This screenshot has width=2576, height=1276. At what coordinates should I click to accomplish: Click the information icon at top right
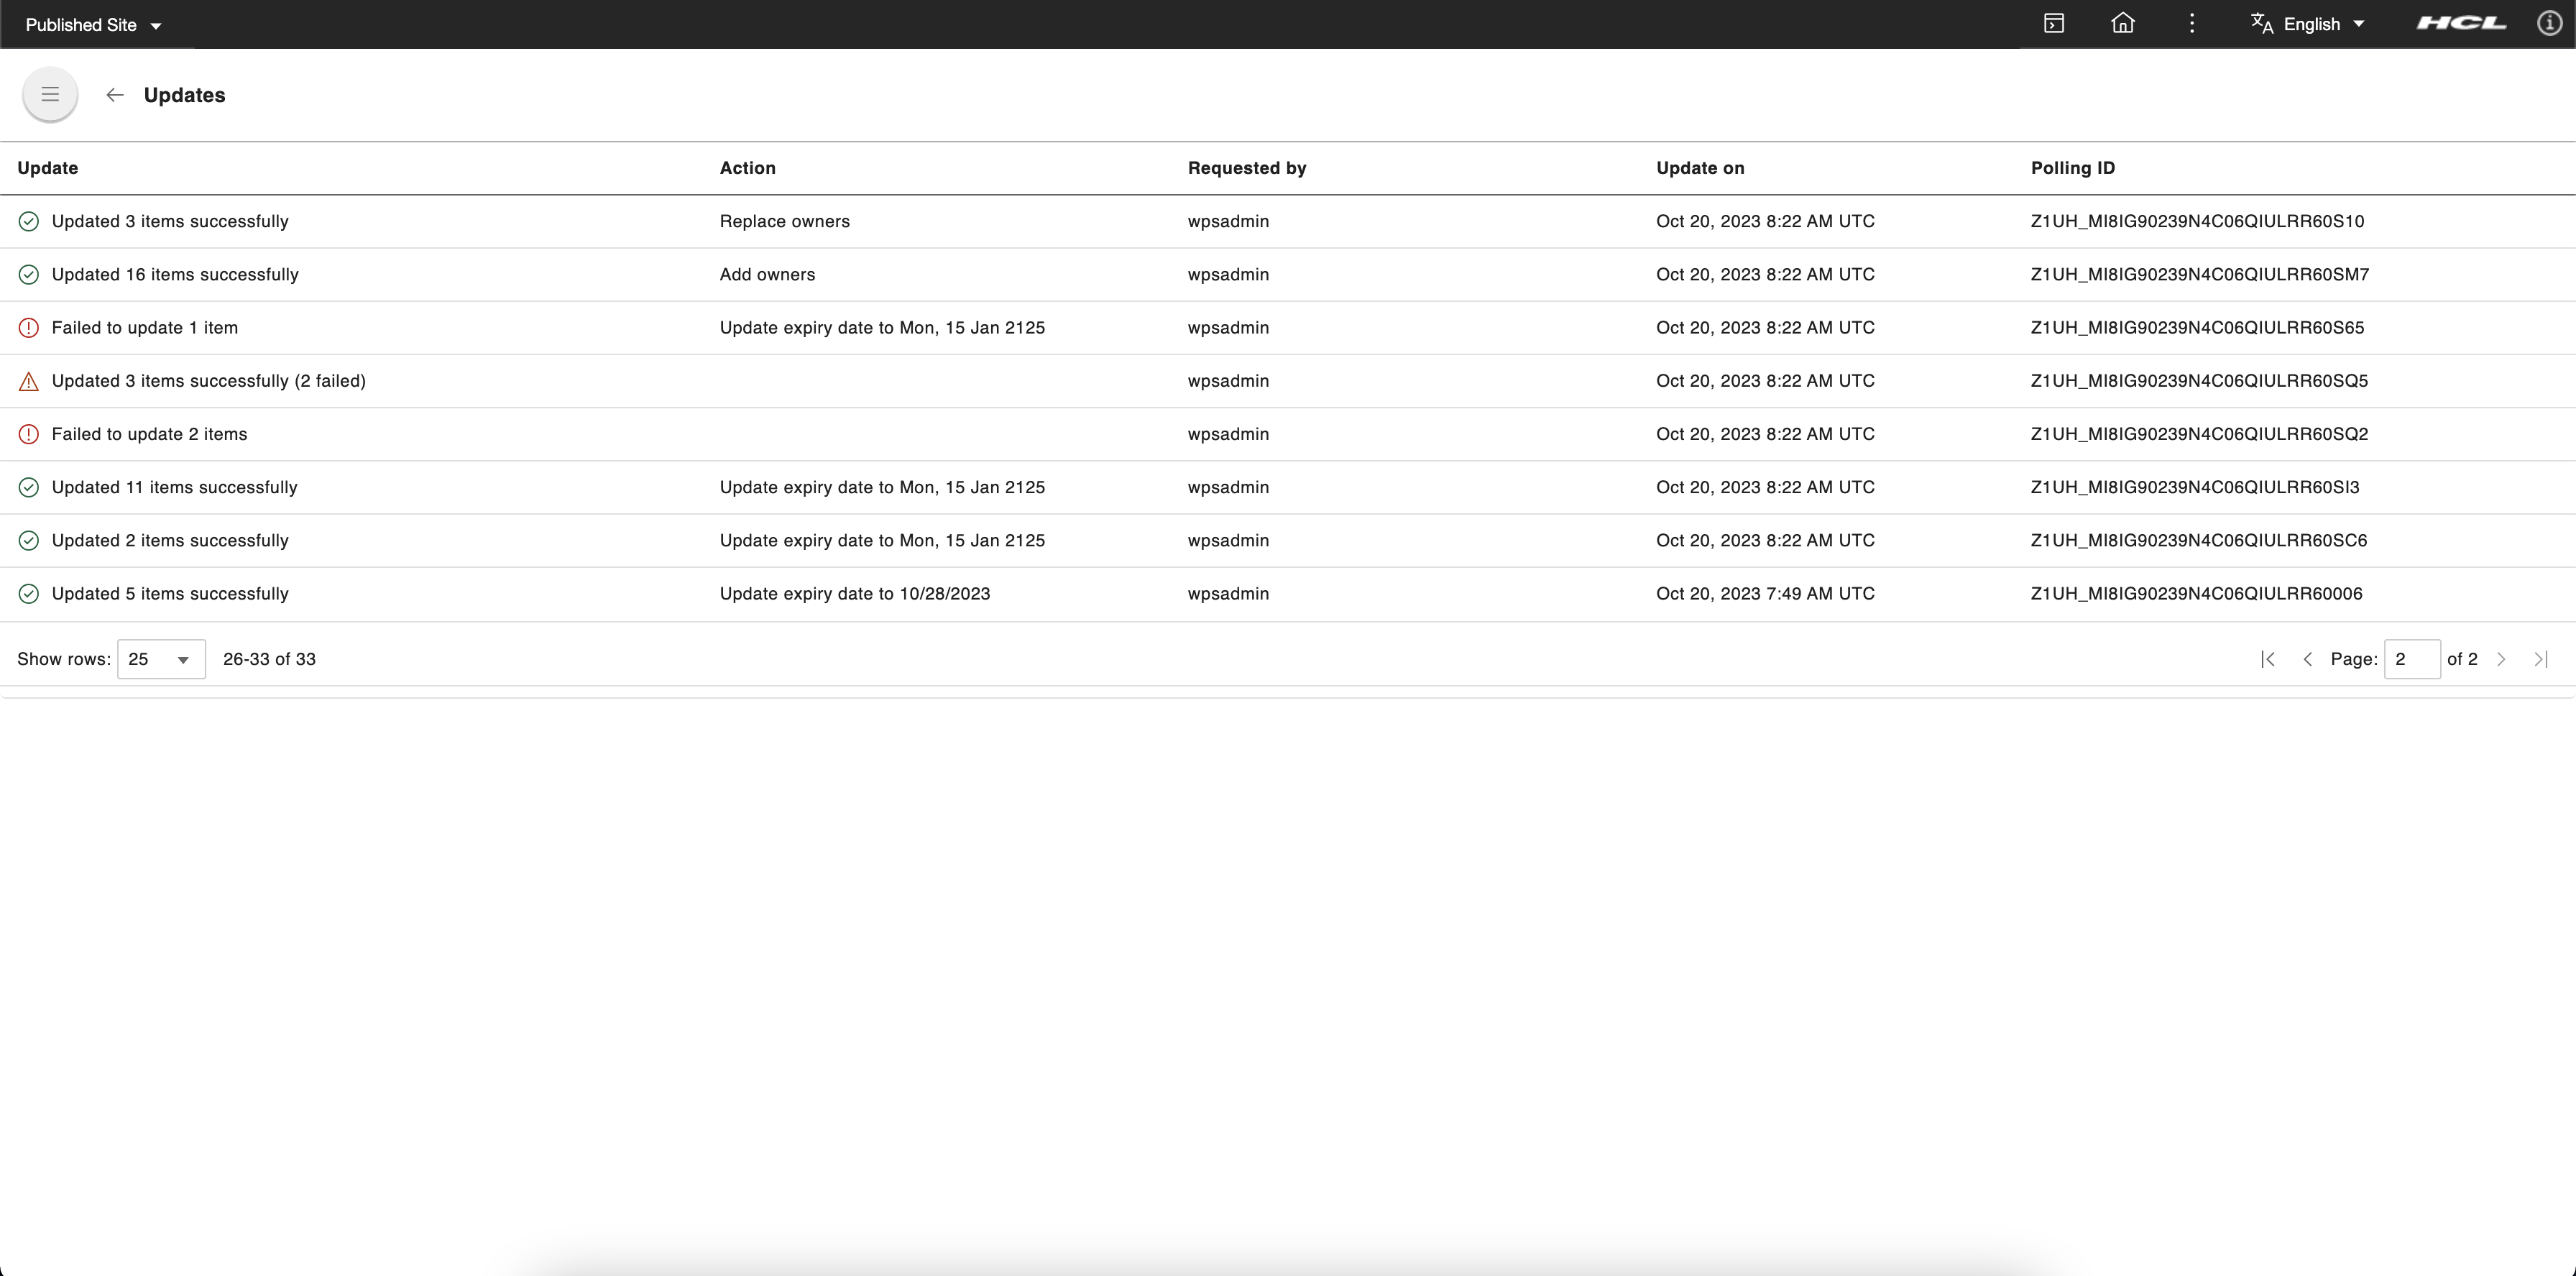coord(2549,24)
